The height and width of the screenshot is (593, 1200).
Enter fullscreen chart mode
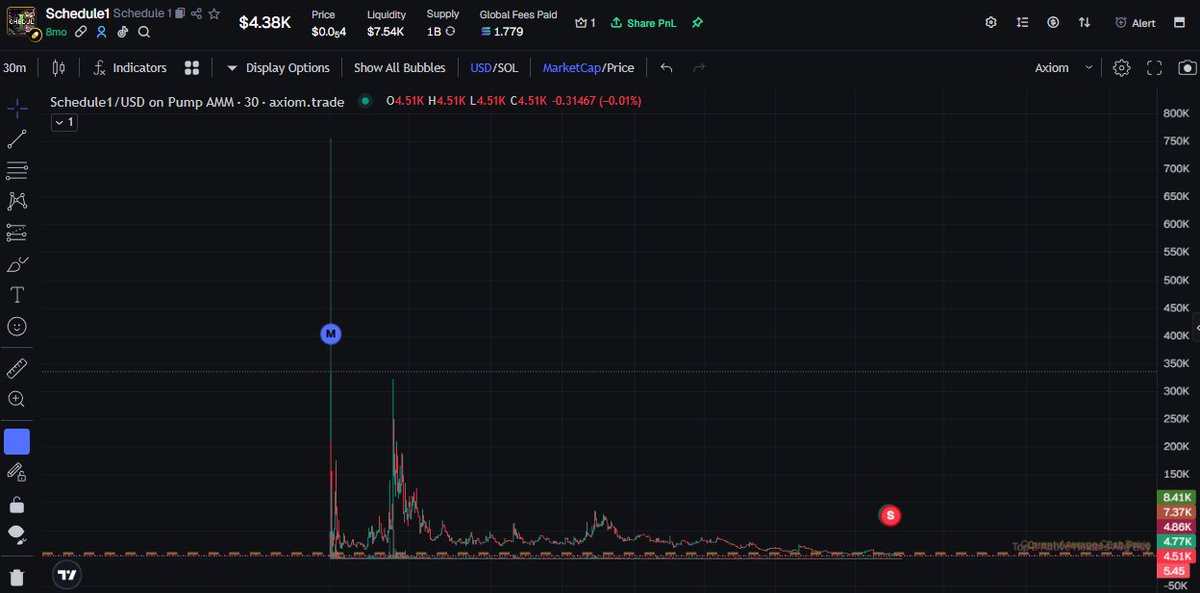[1154, 68]
